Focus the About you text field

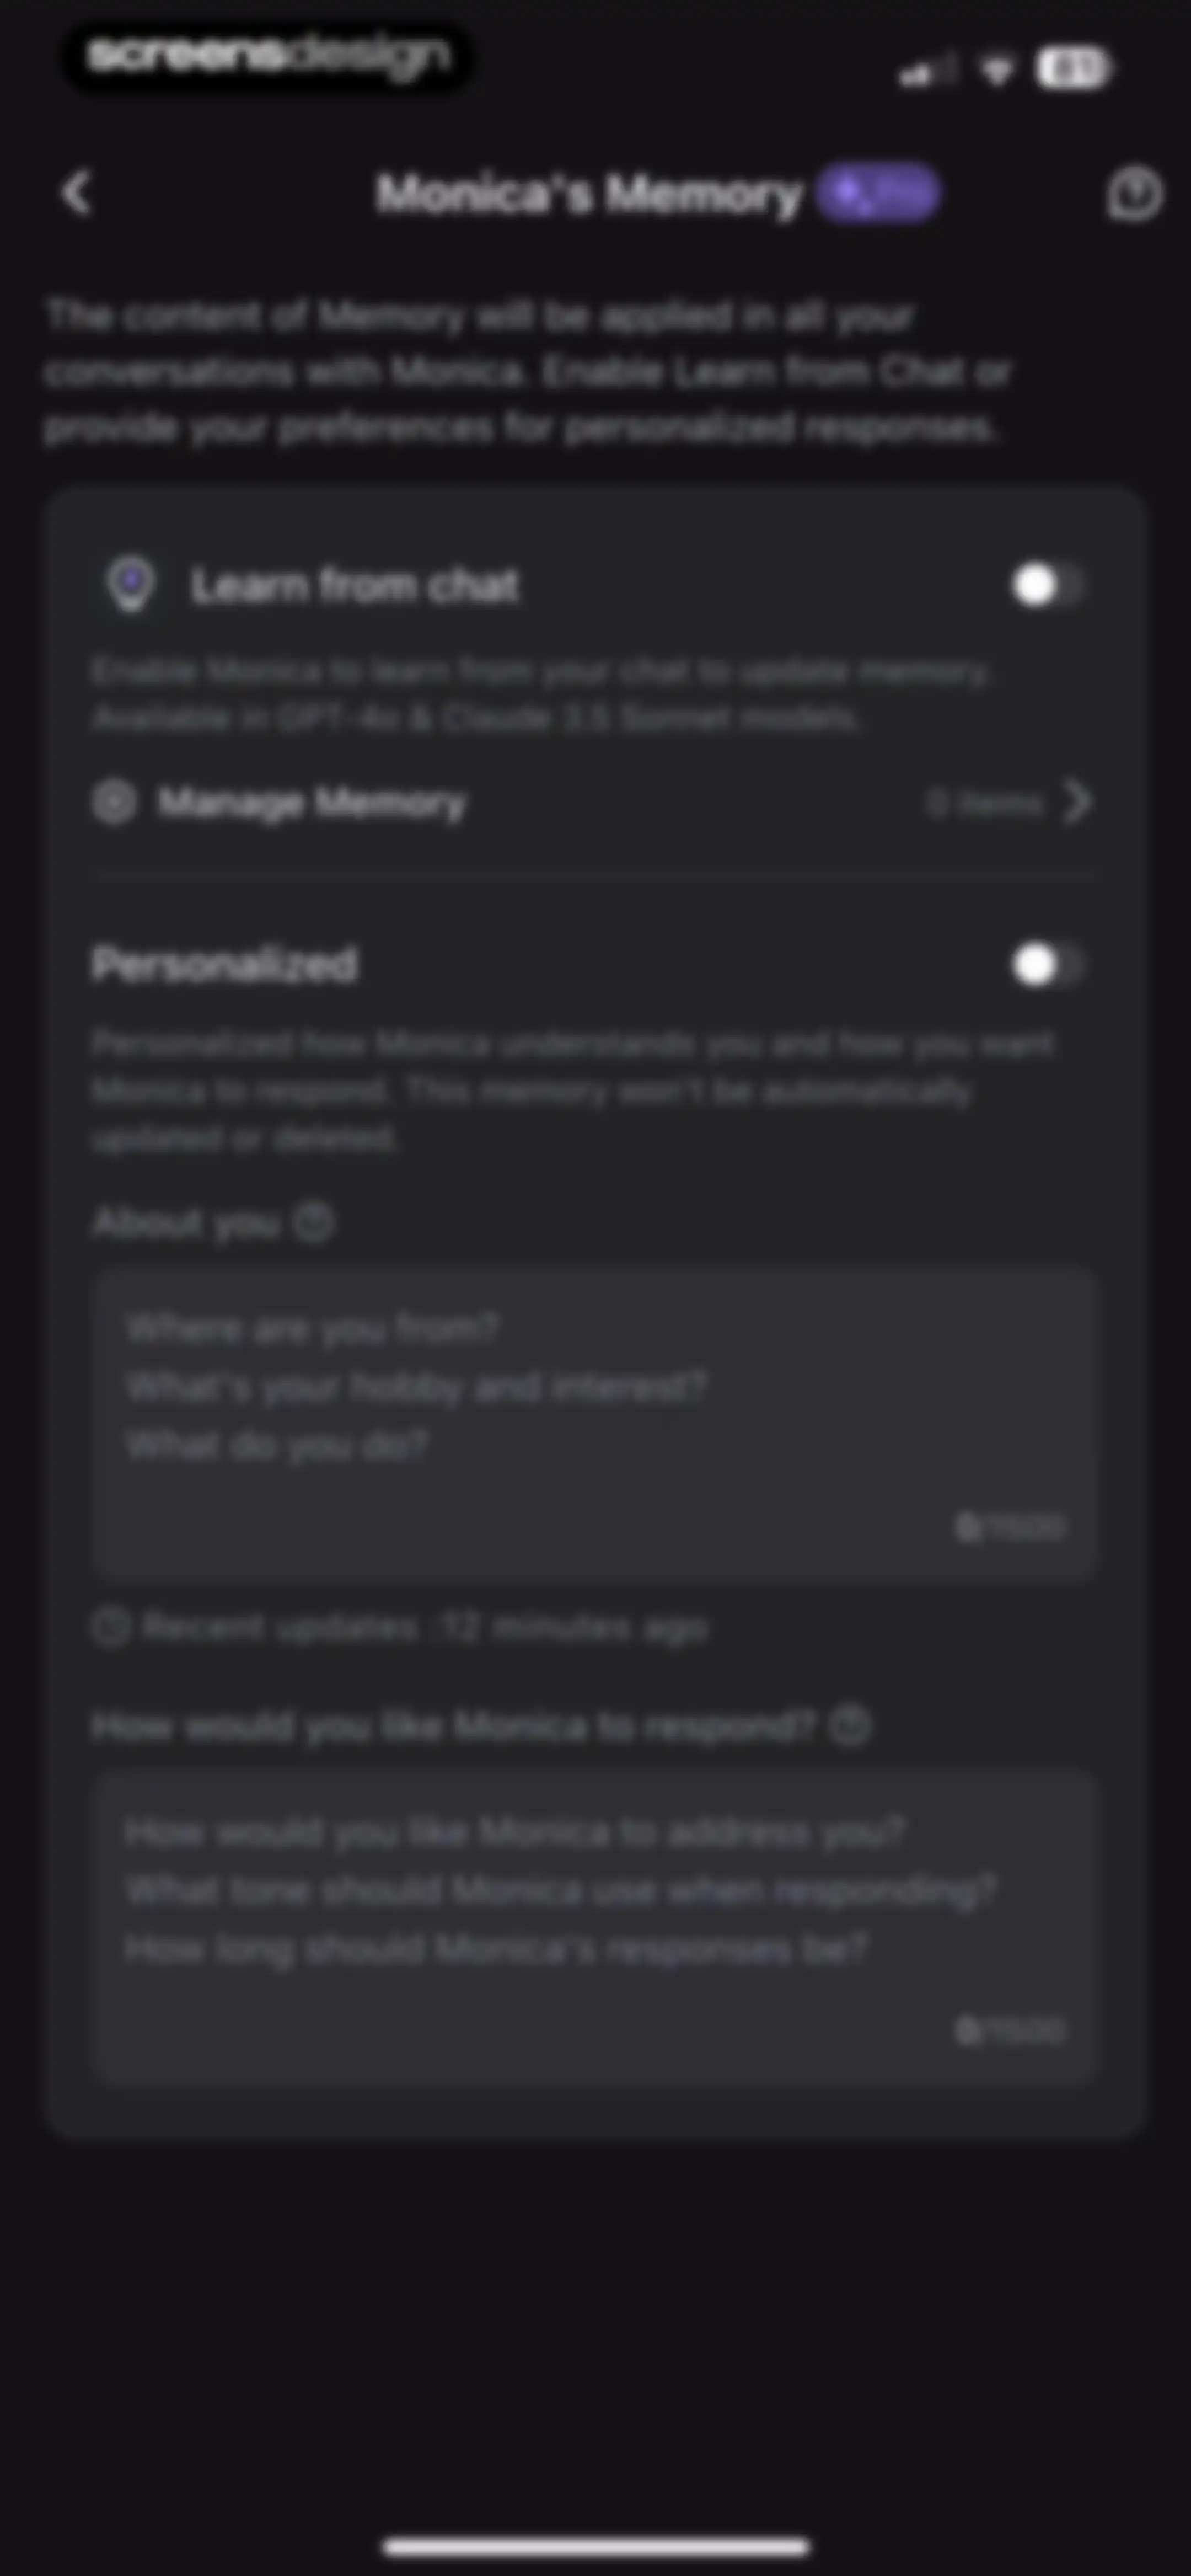click(x=594, y=1423)
